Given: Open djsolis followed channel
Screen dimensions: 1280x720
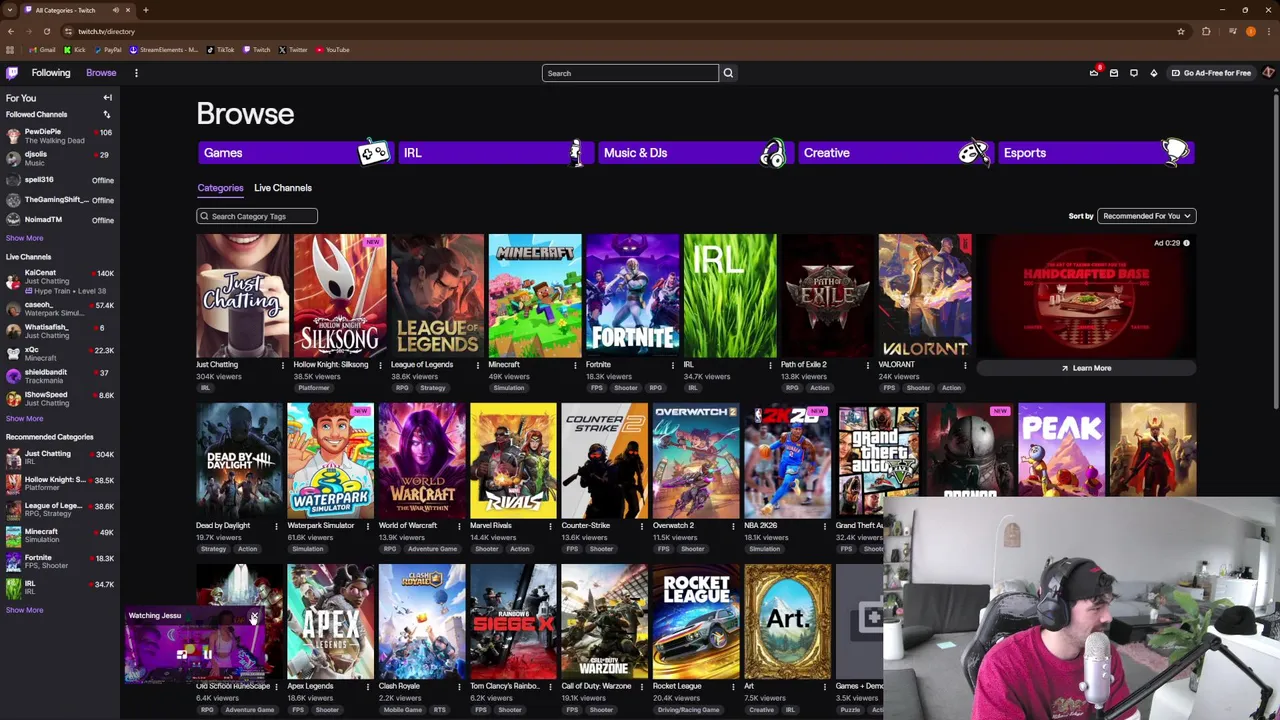Looking at the screenshot, I should (x=60, y=158).
